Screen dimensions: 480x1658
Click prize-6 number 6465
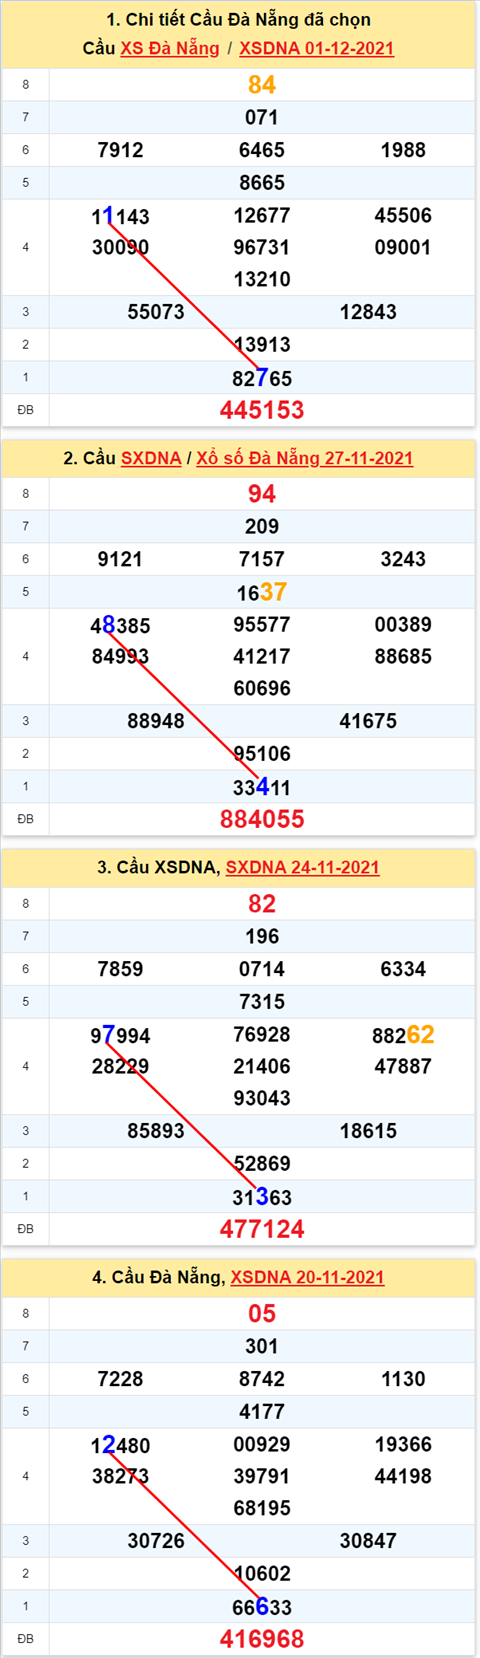(262, 150)
